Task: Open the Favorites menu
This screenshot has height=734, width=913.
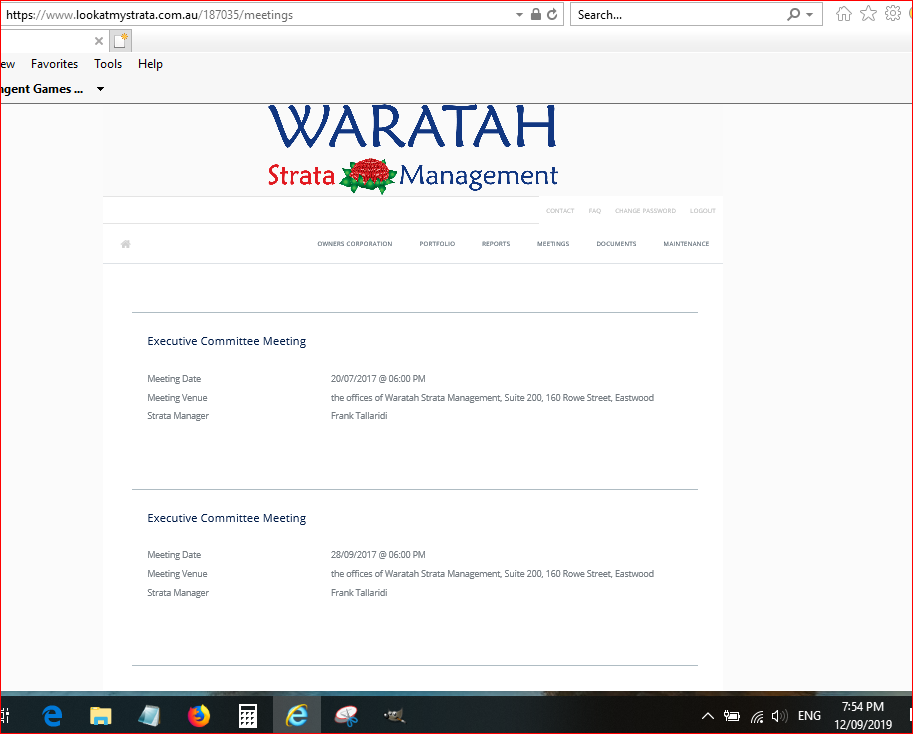Action: coord(54,64)
